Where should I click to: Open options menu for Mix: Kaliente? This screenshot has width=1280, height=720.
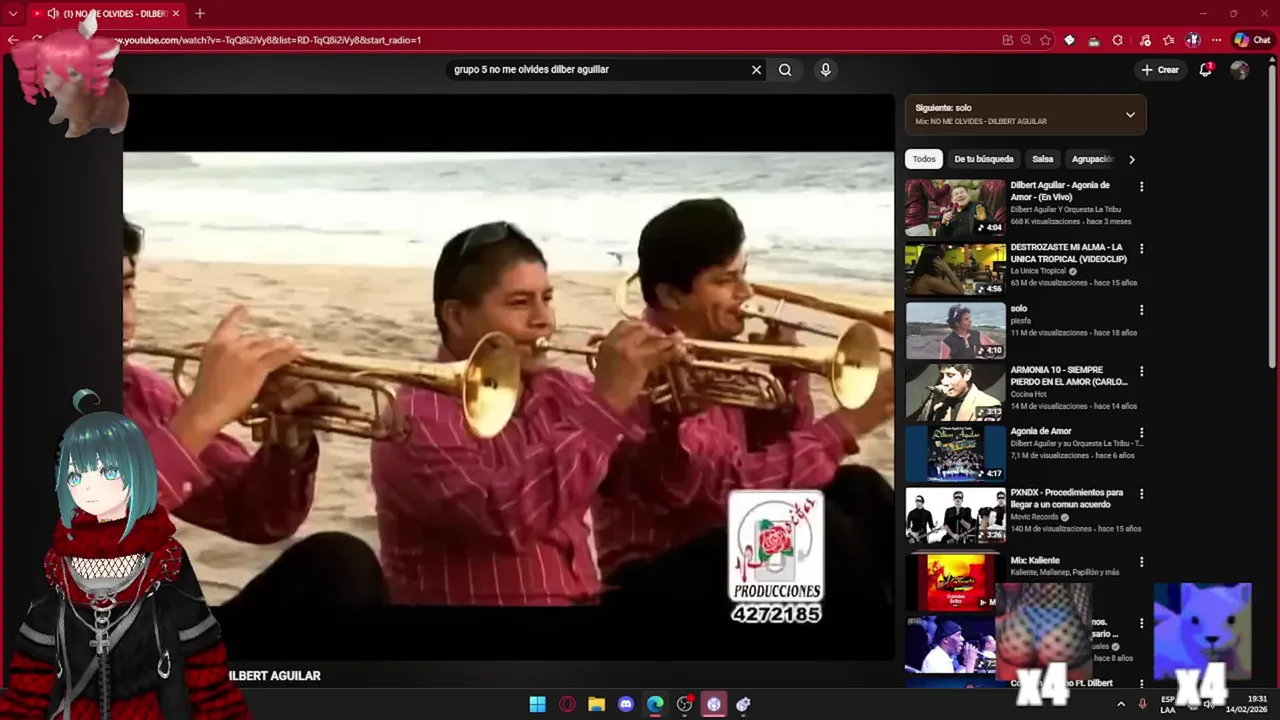pos(1141,562)
